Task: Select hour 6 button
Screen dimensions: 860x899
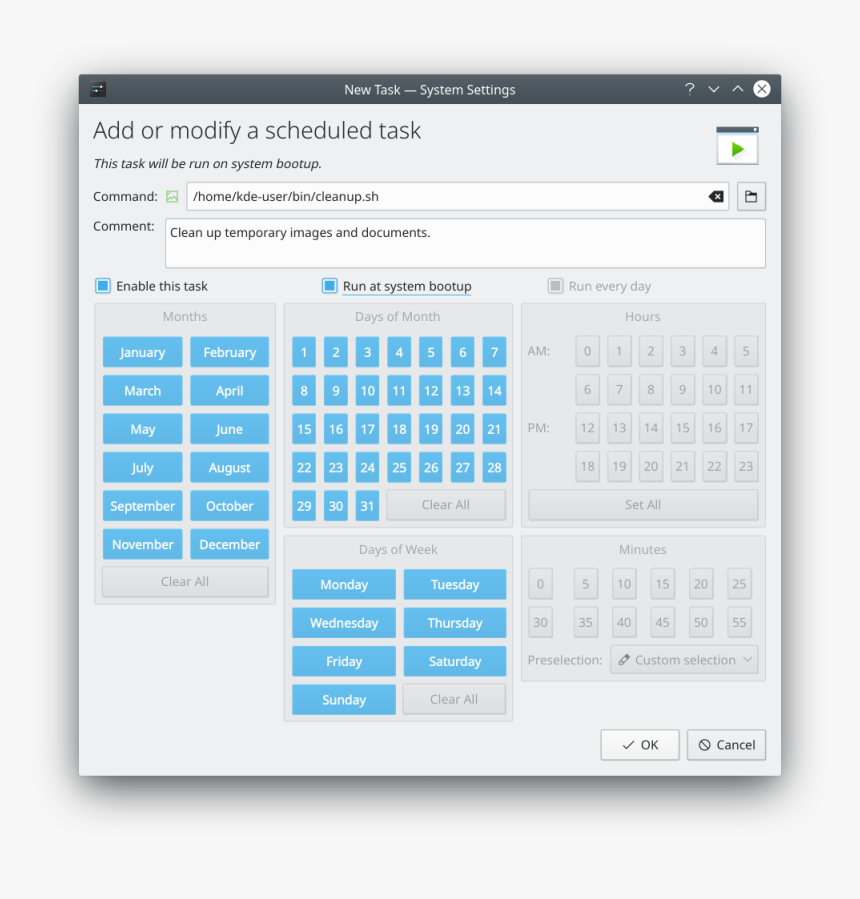Action: coord(588,389)
